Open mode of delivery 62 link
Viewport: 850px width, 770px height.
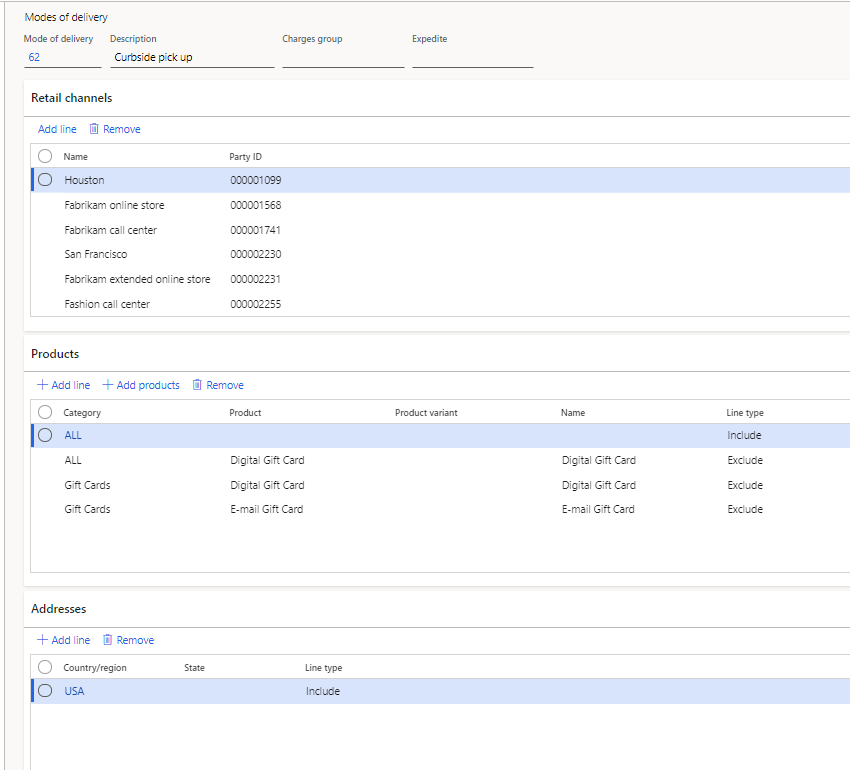click(34, 57)
